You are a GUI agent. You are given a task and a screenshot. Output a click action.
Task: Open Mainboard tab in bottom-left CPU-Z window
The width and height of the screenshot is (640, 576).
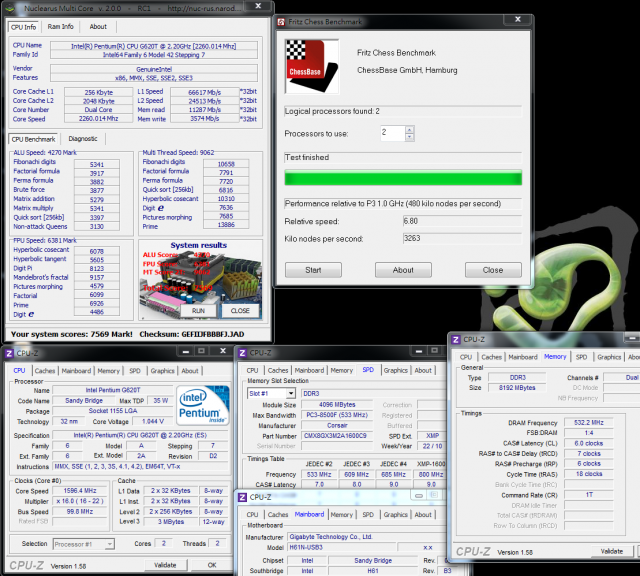[76, 371]
